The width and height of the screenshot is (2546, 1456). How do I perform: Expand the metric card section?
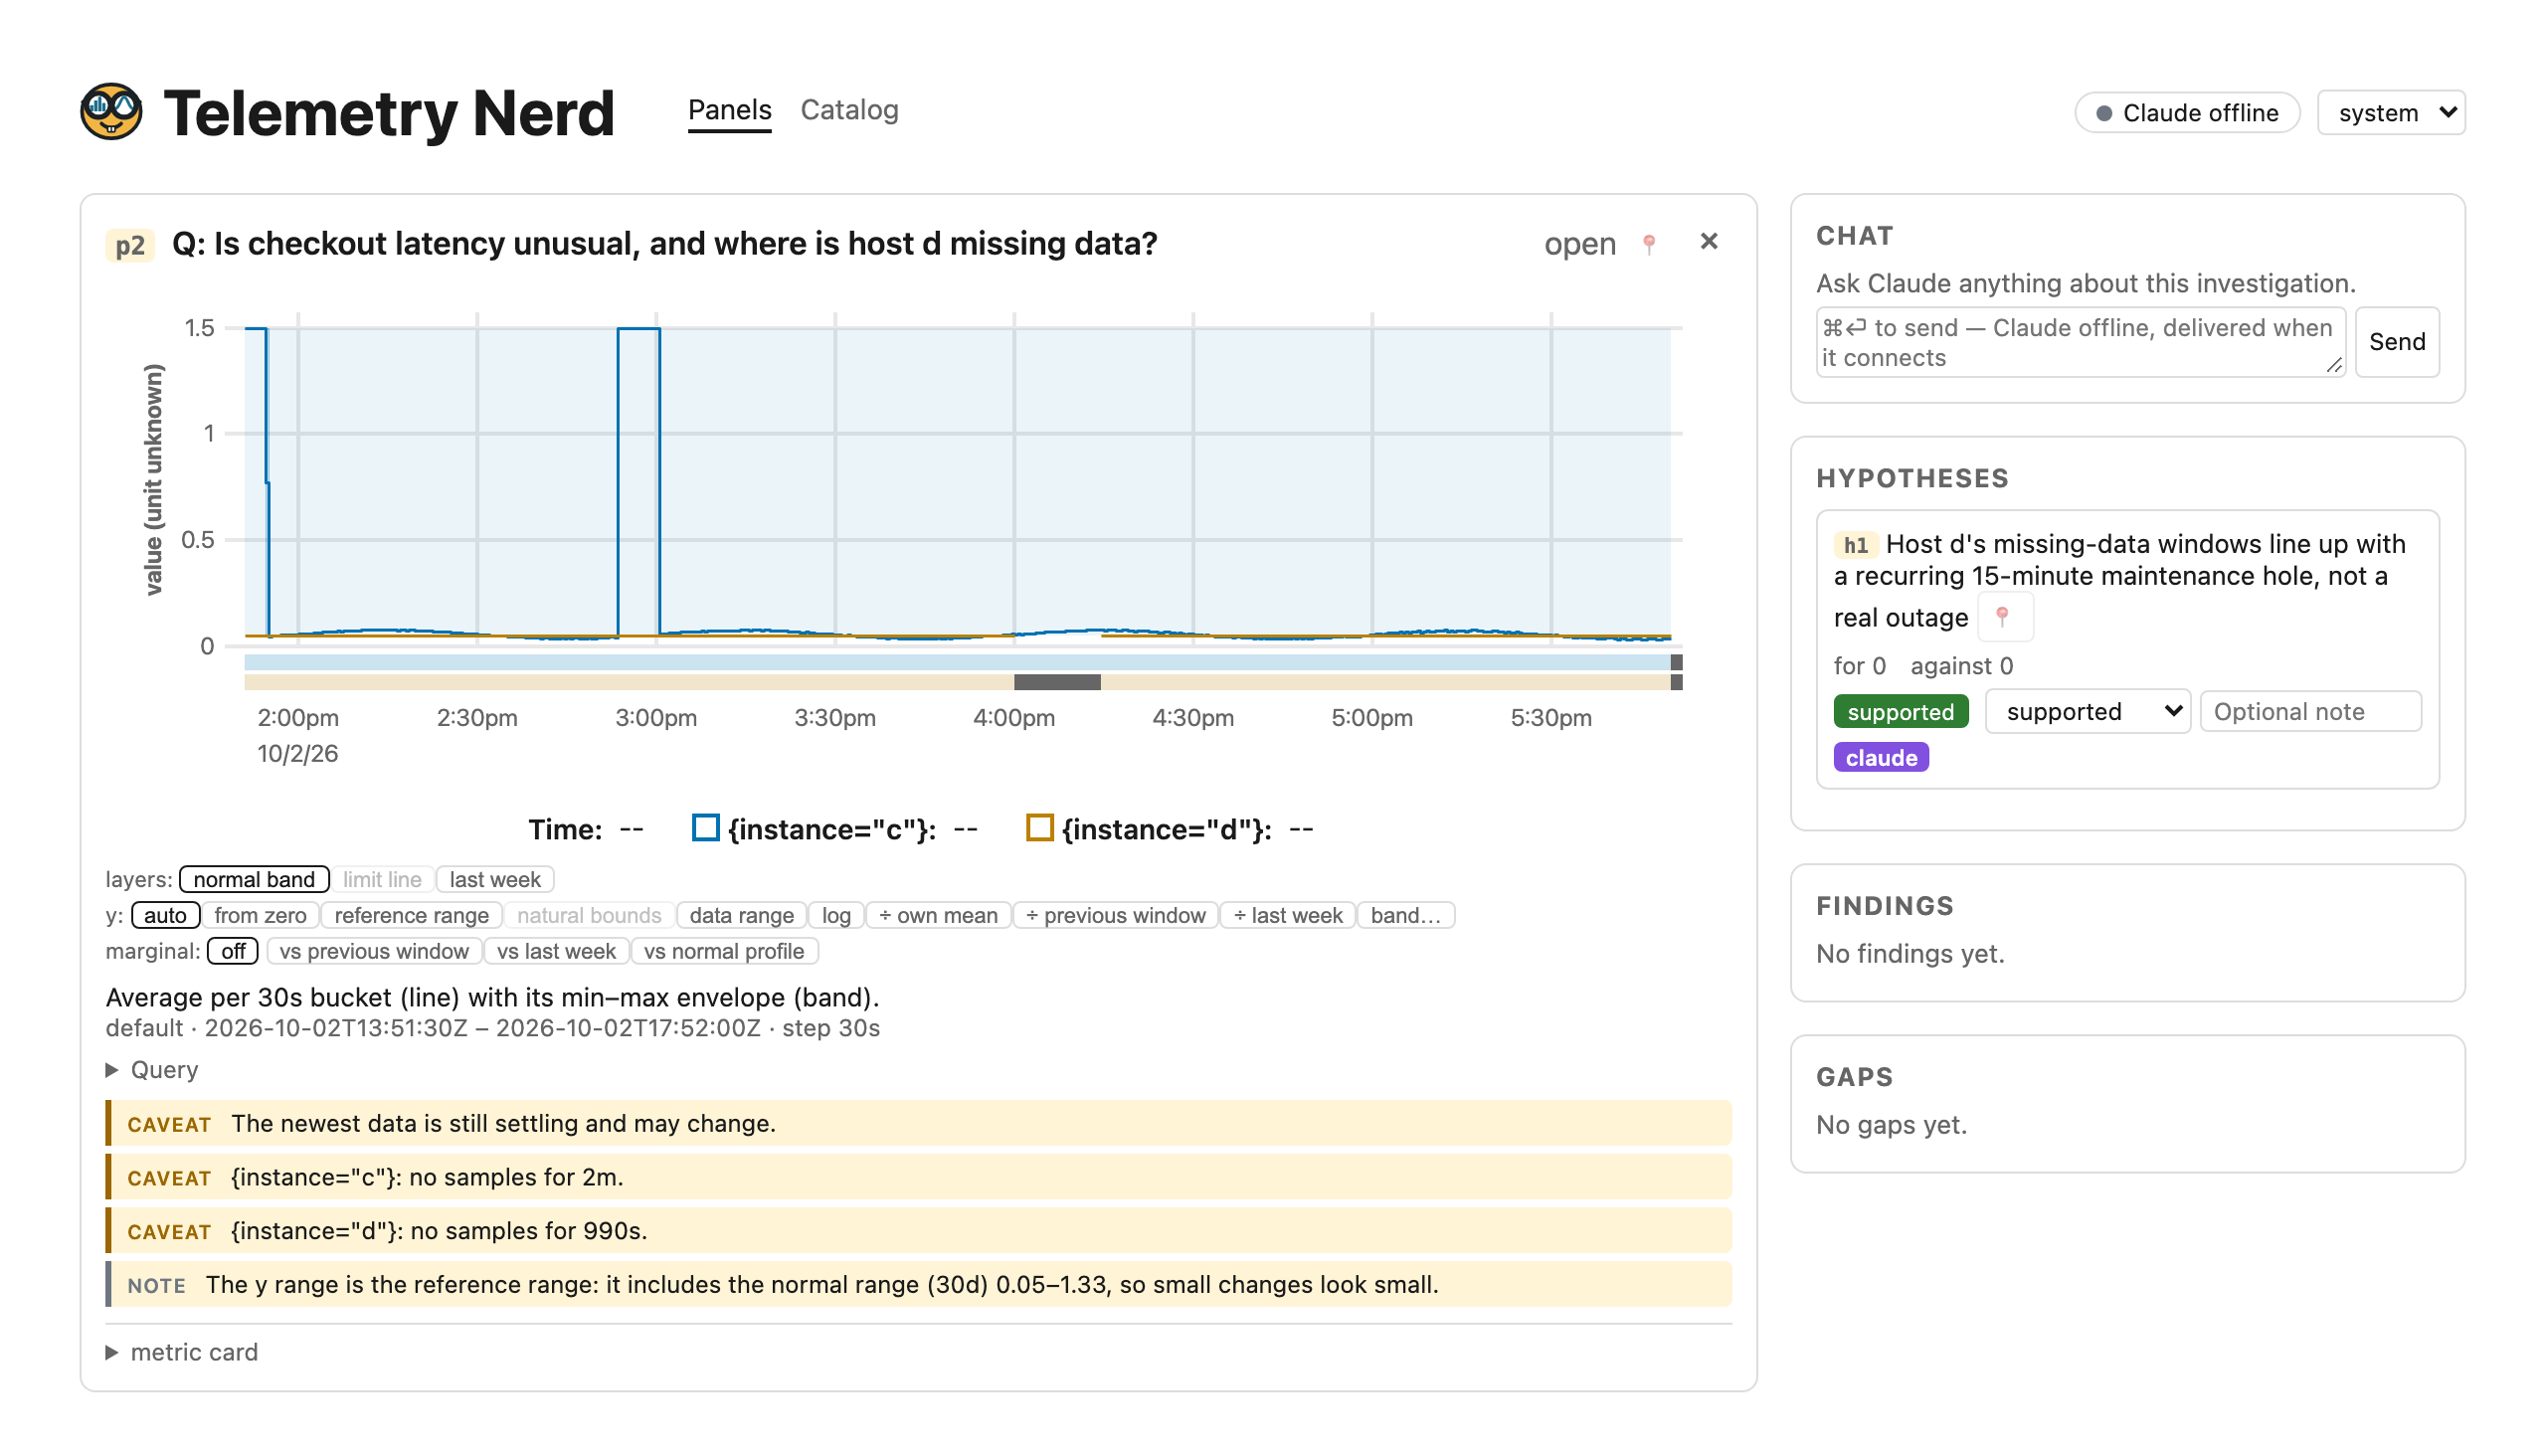point(183,1351)
